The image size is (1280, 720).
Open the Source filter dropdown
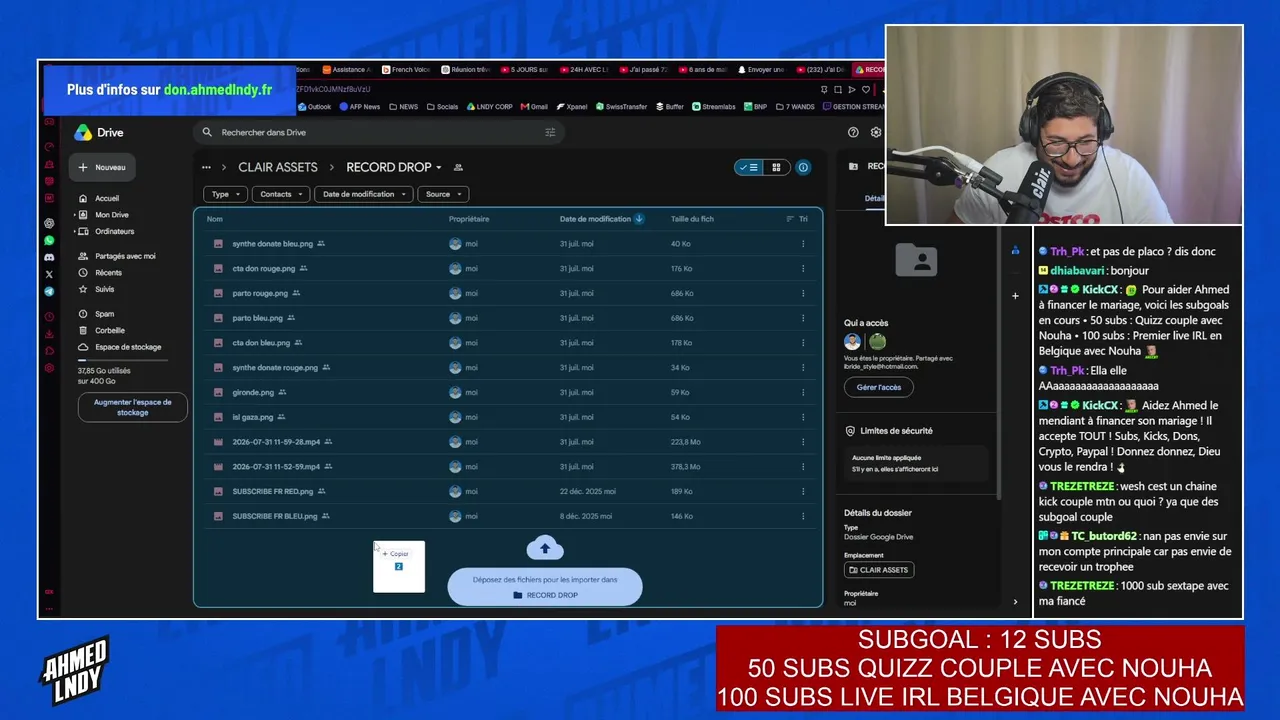(443, 194)
